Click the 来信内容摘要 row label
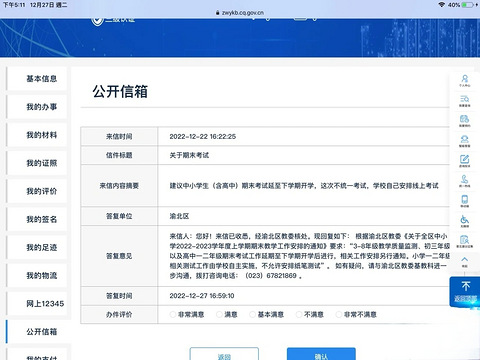 119,186
